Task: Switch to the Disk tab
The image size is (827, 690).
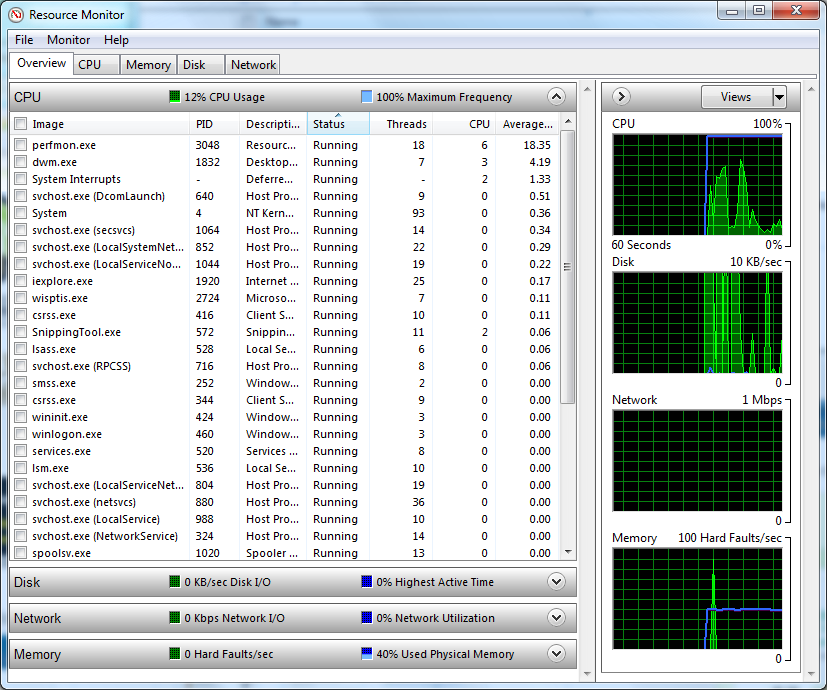Action: (201, 65)
